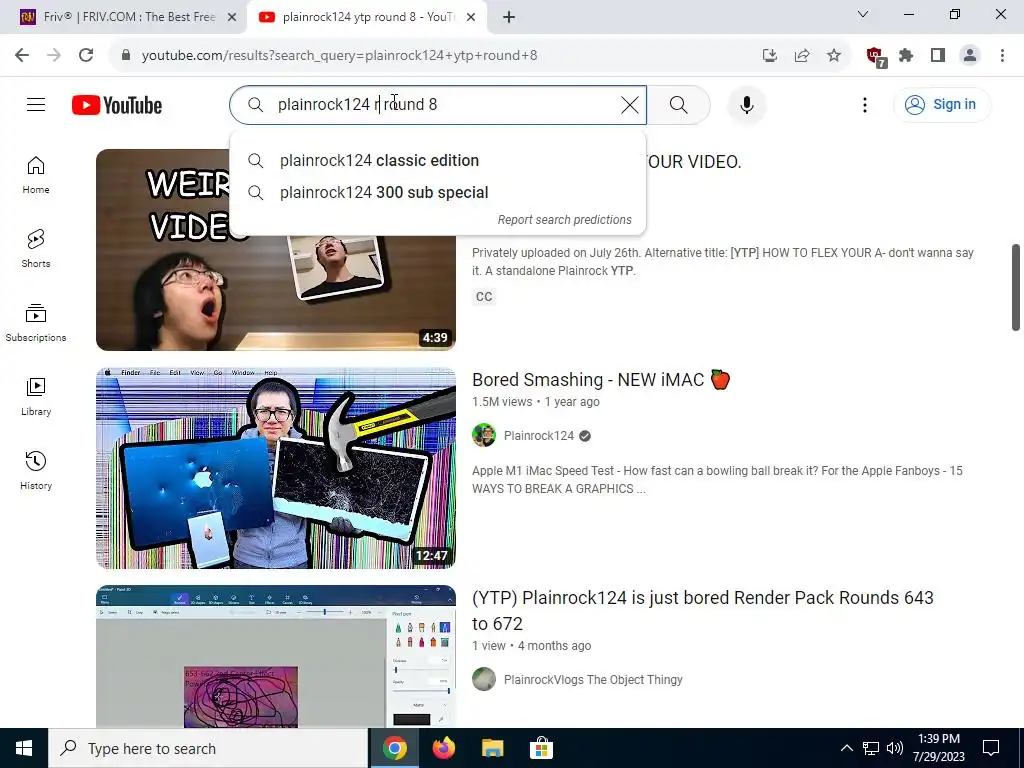
Task: Open Chrome three-dot menu
Action: (1002, 56)
